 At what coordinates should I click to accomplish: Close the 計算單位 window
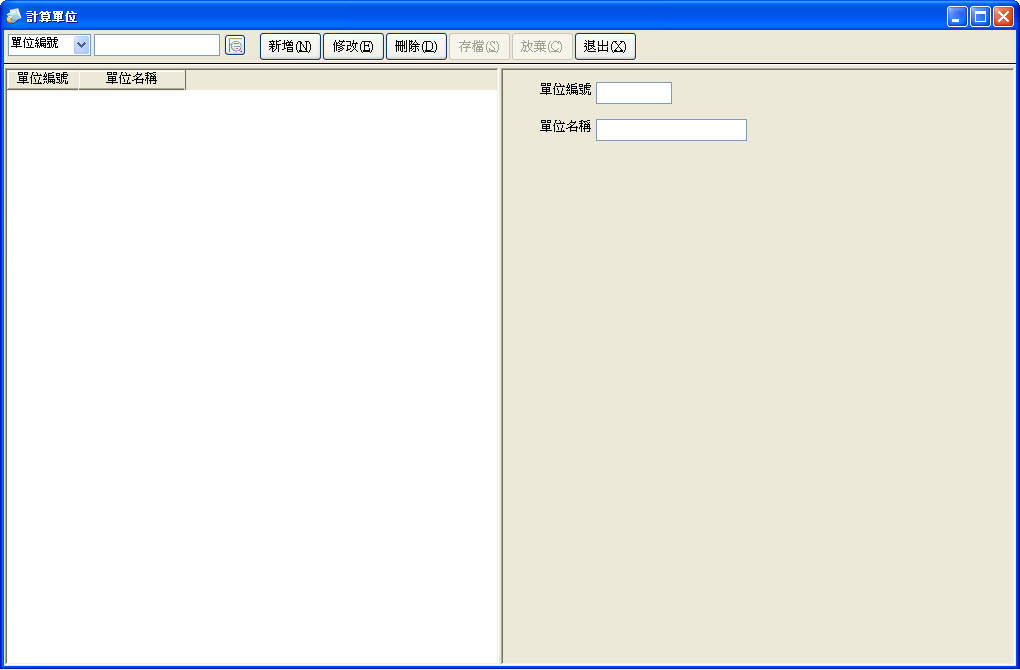point(1003,16)
